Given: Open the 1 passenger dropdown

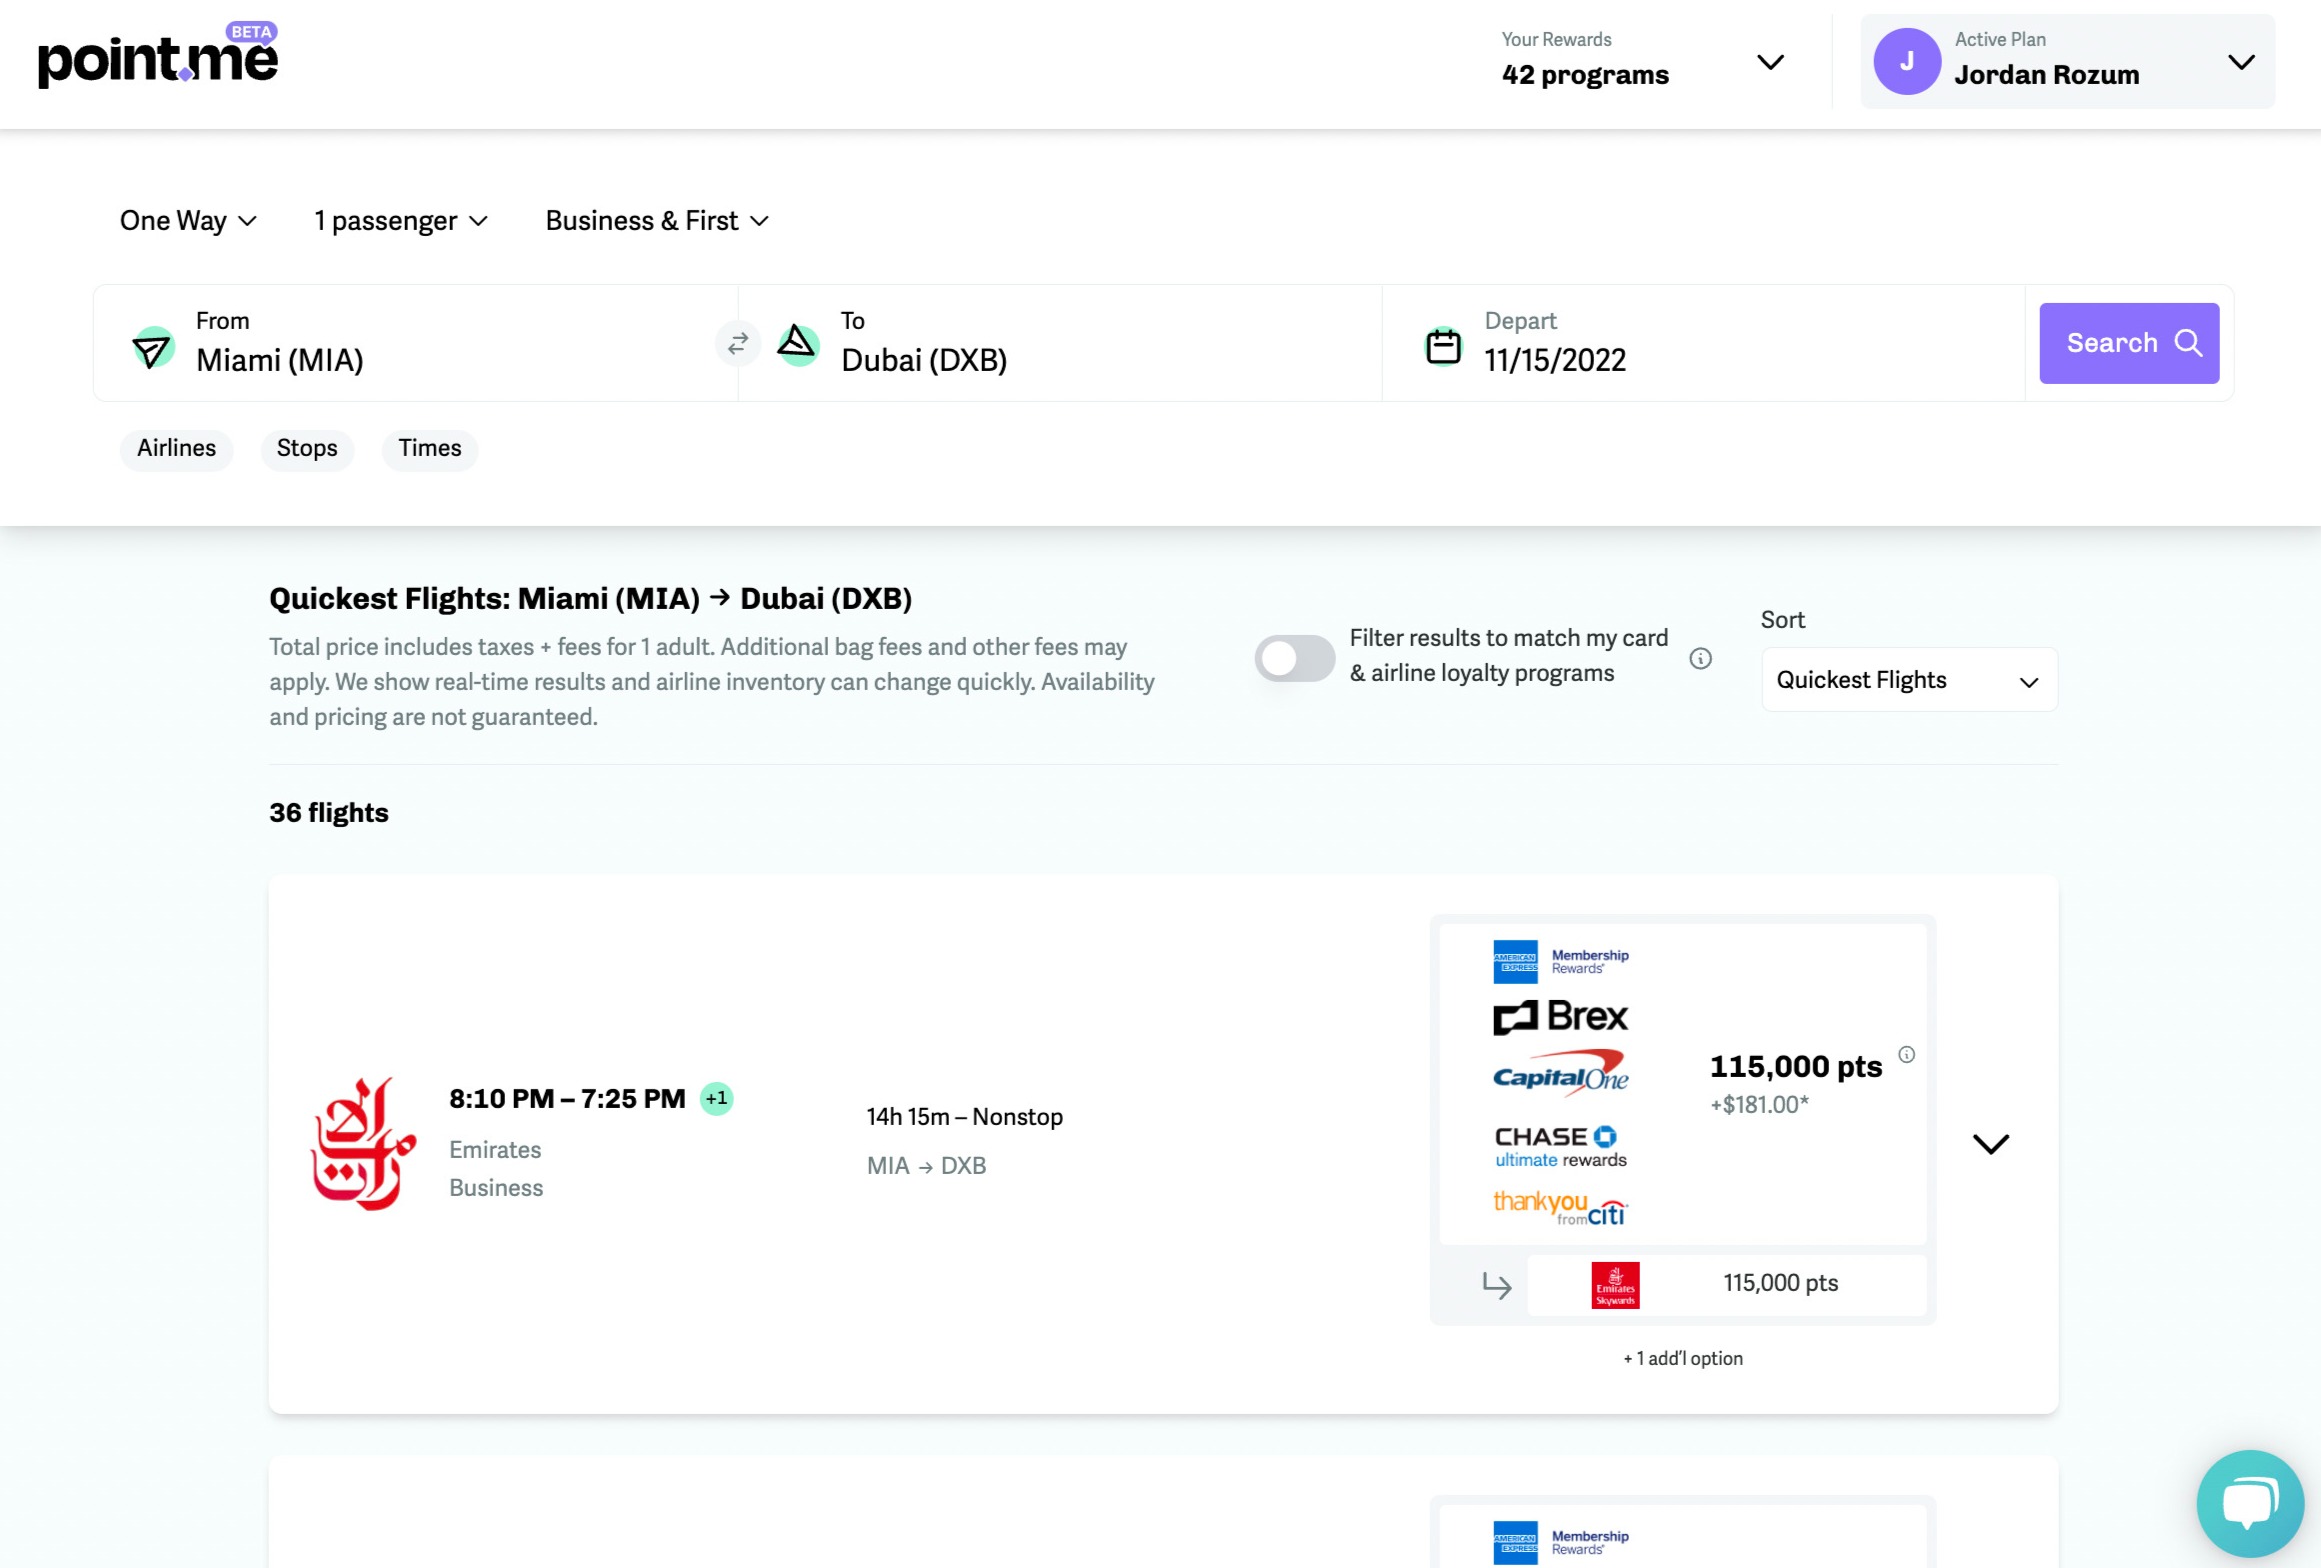Looking at the screenshot, I should (x=400, y=220).
